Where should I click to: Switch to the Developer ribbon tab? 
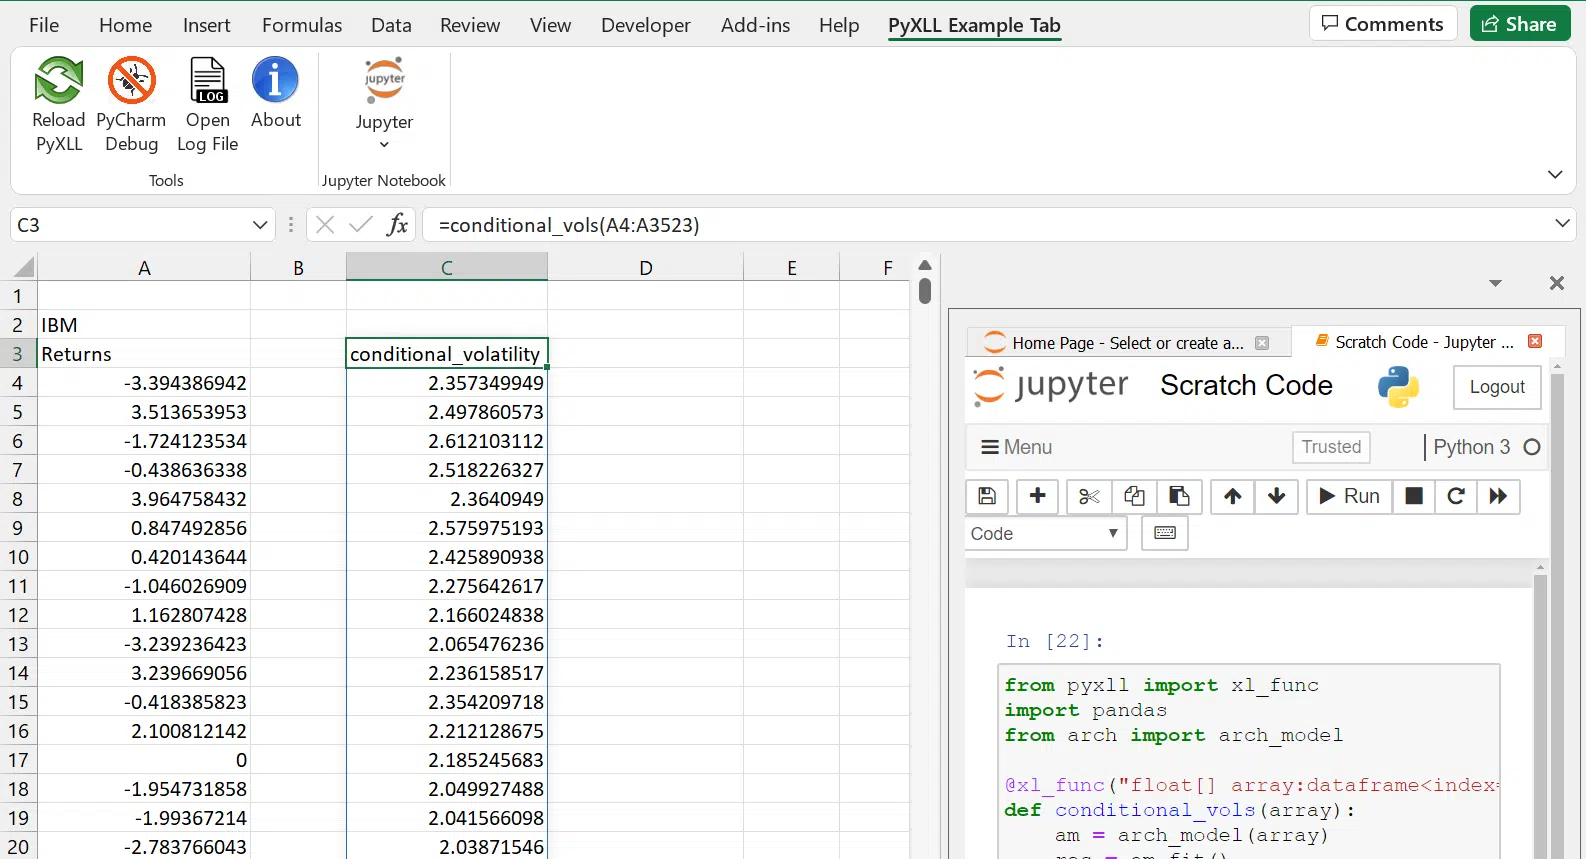click(x=646, y=25)
